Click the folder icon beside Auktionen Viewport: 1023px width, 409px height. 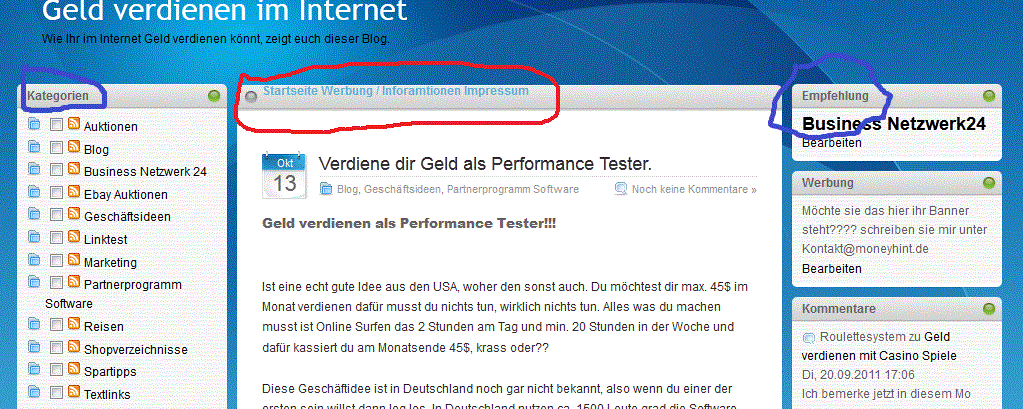coord(34,124)
